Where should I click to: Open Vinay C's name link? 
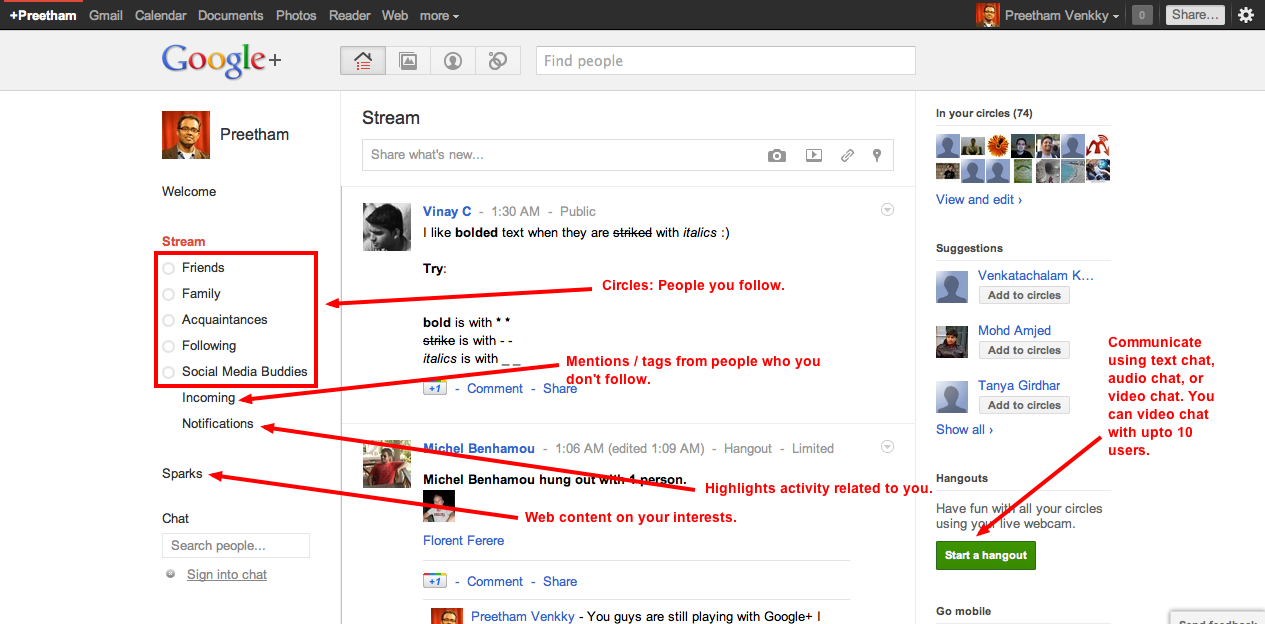click(x=447, y=211)
